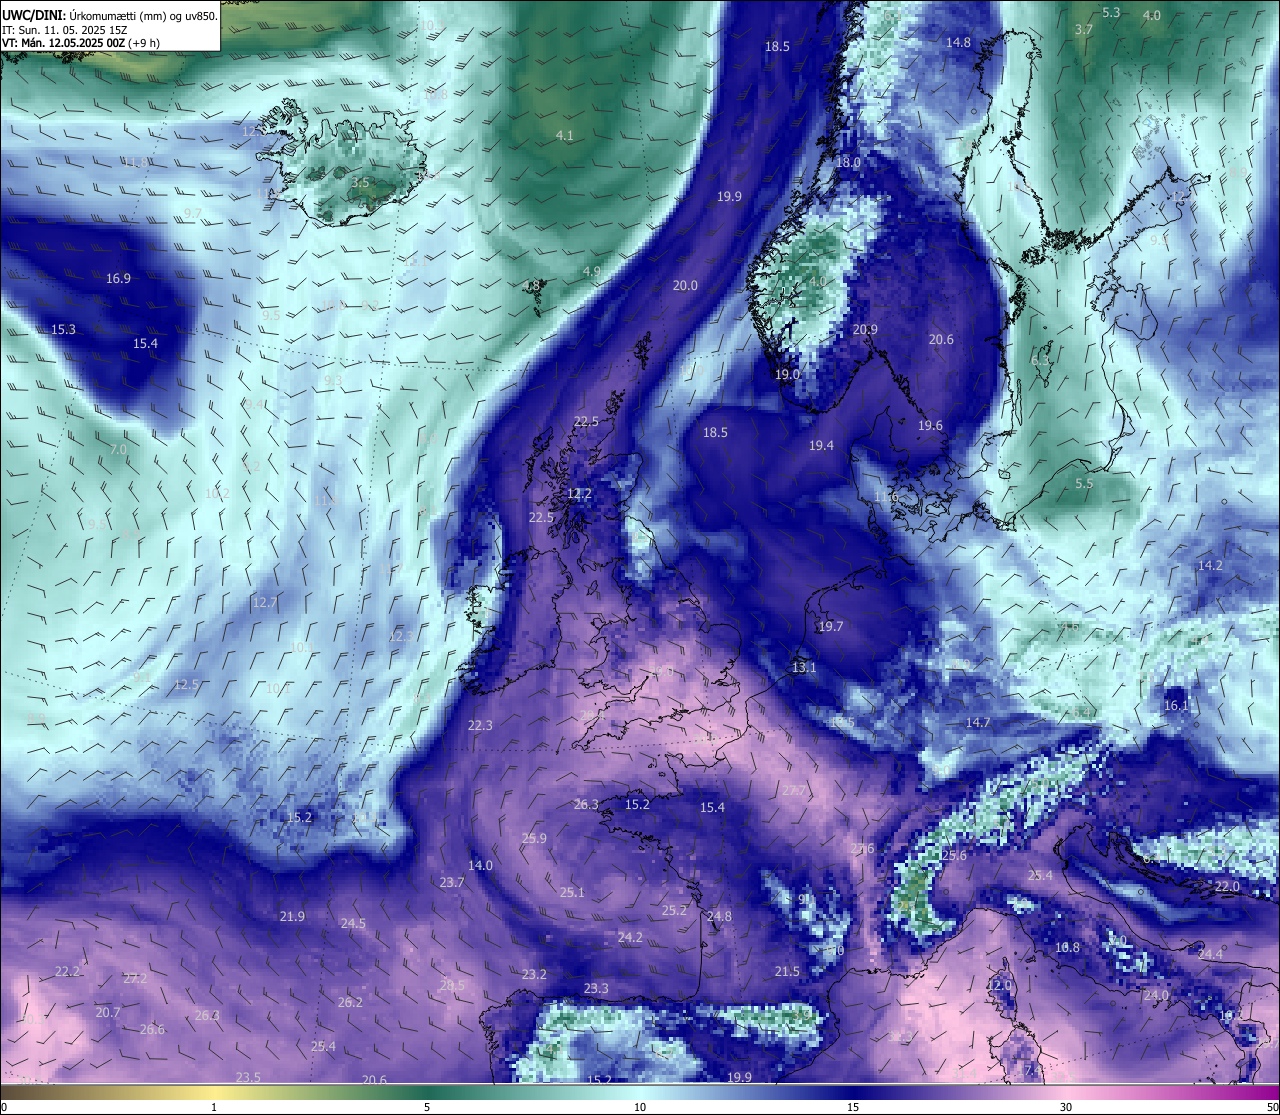The width and height of the screenshot is (1280, 1115).
Task: Click the 14.0 value west of Brittany
Action: 480,865
